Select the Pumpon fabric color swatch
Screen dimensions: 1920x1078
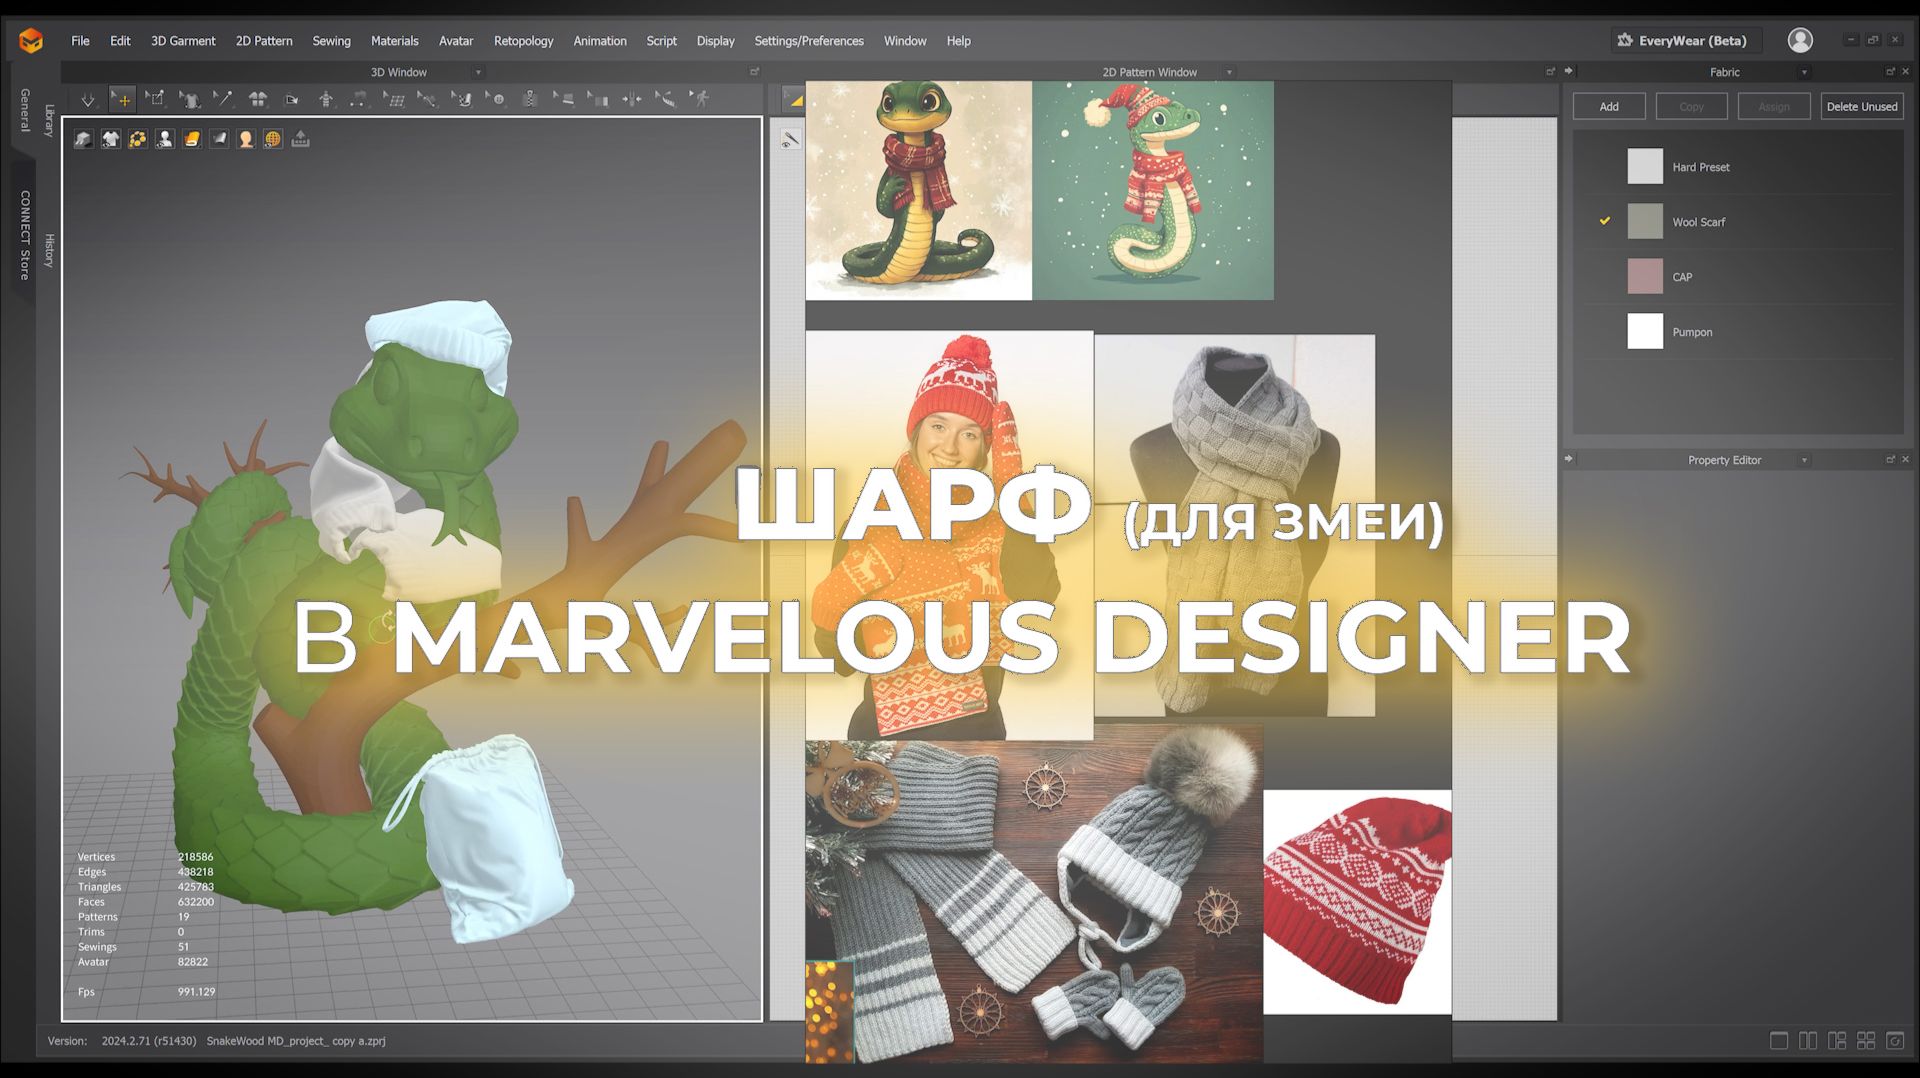[x=1645, y=331]
